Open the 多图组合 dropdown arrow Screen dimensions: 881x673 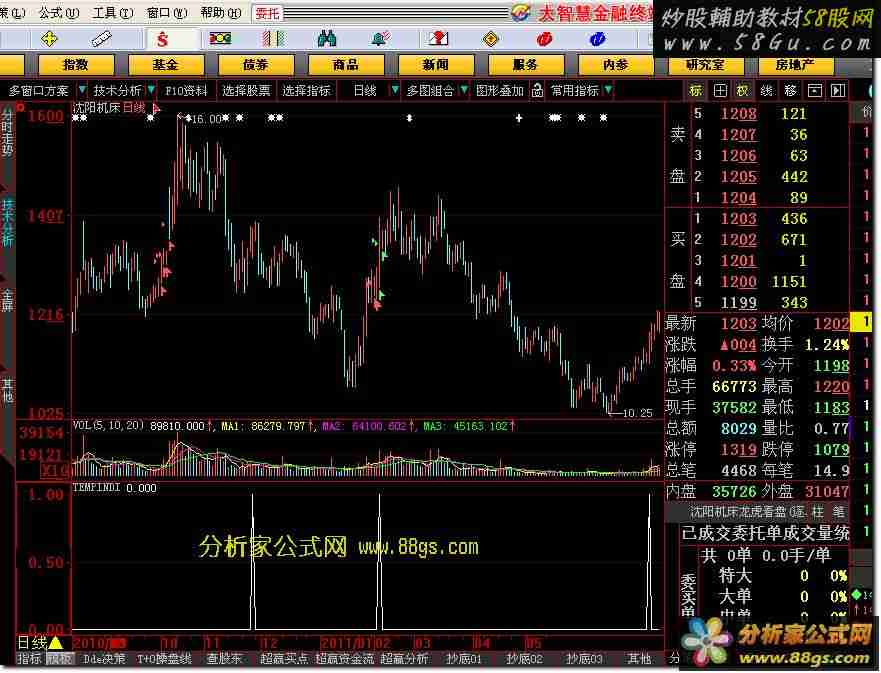point(464,90)
